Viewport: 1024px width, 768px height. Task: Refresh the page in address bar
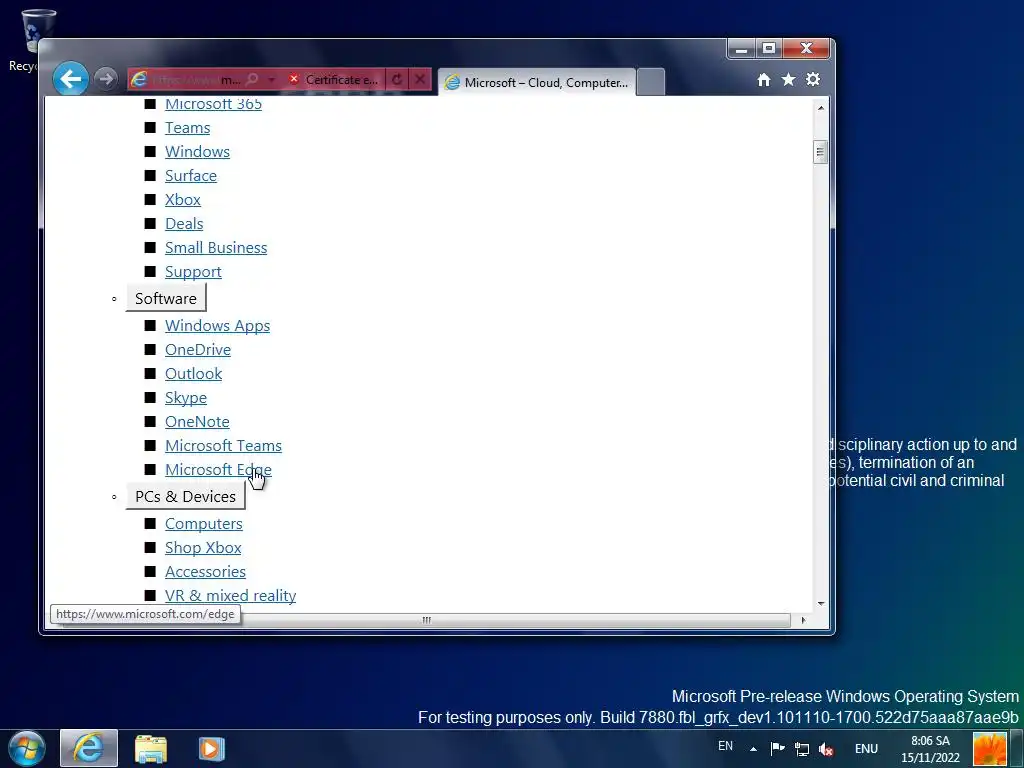click(397, 80)
